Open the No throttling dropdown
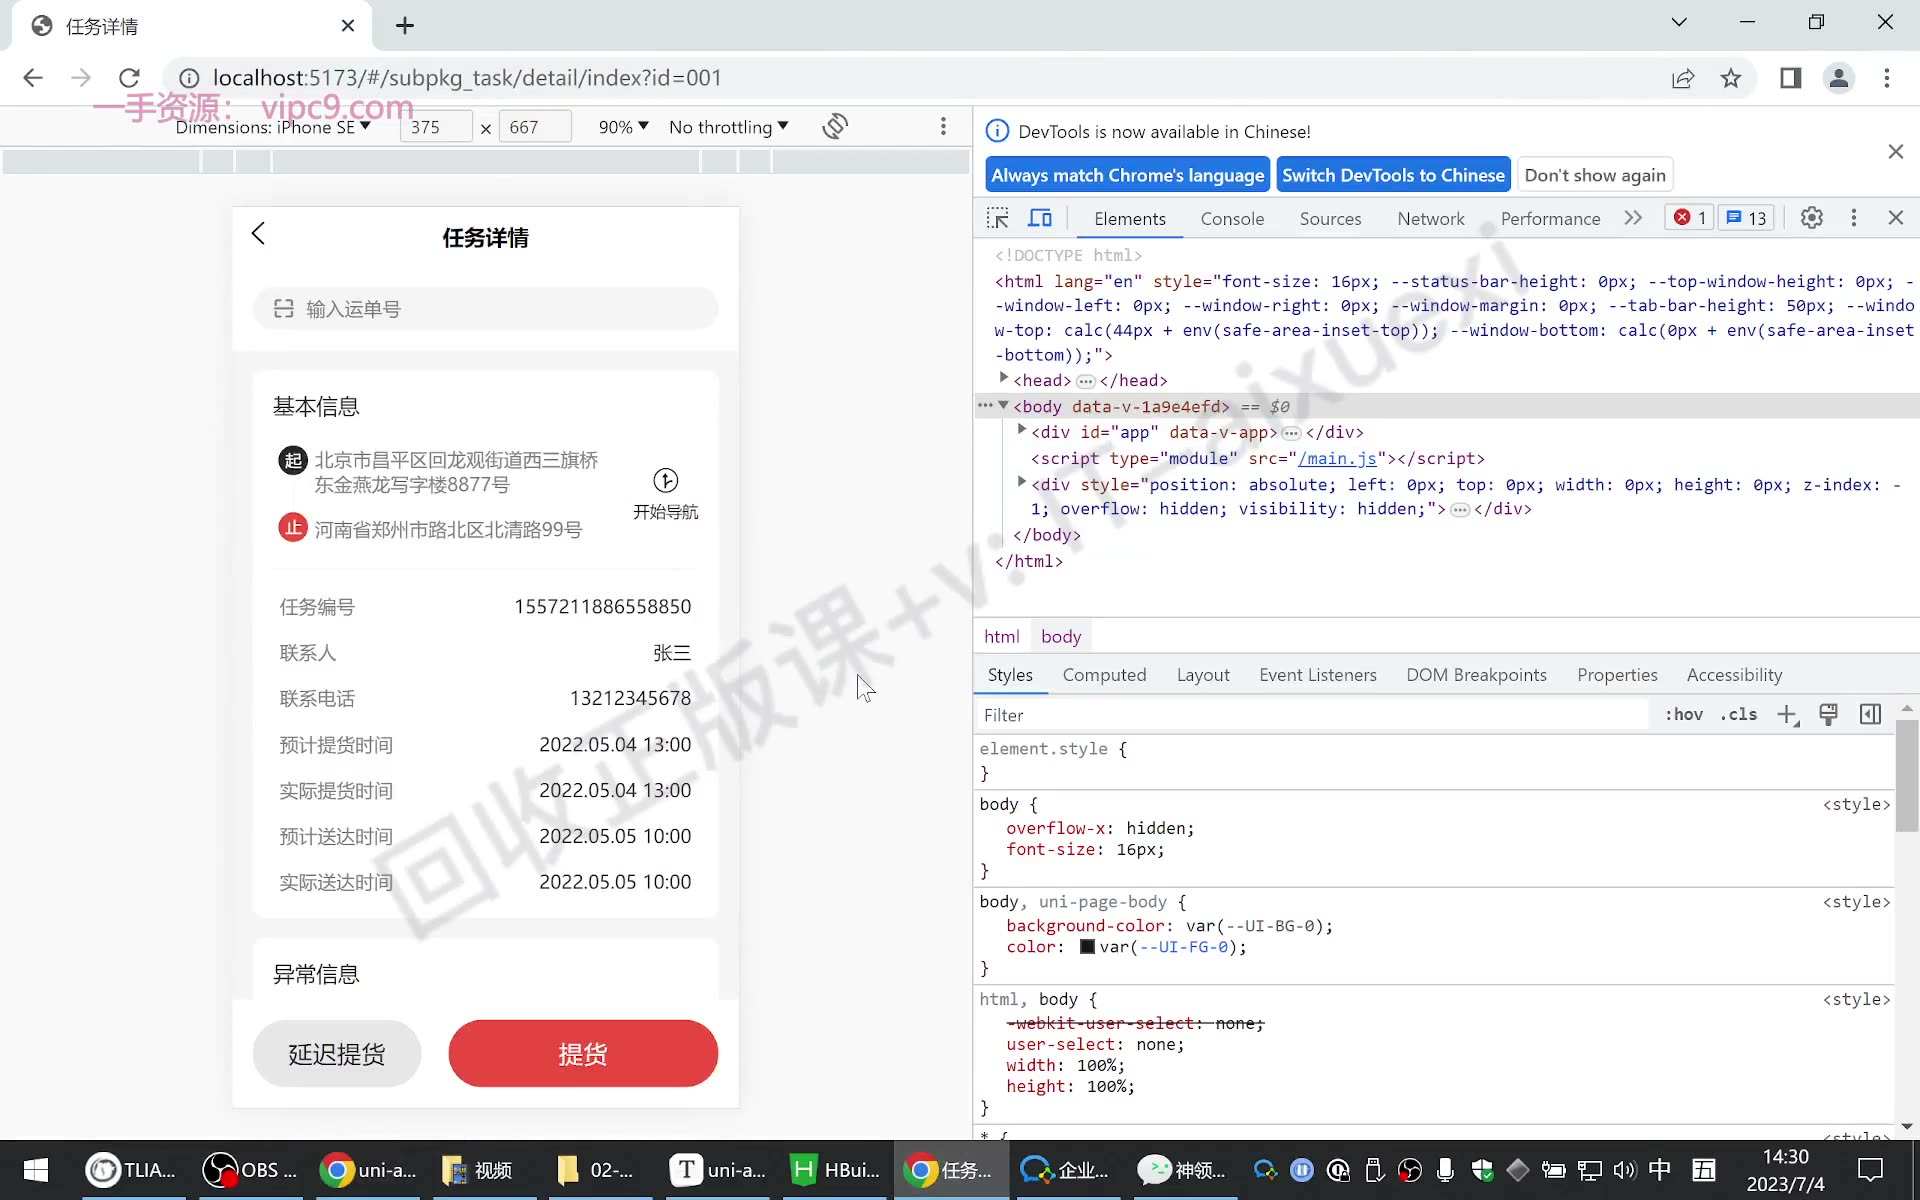Screen dimensions: 1920x1200 pyautogui.click(x=729, y=127)
